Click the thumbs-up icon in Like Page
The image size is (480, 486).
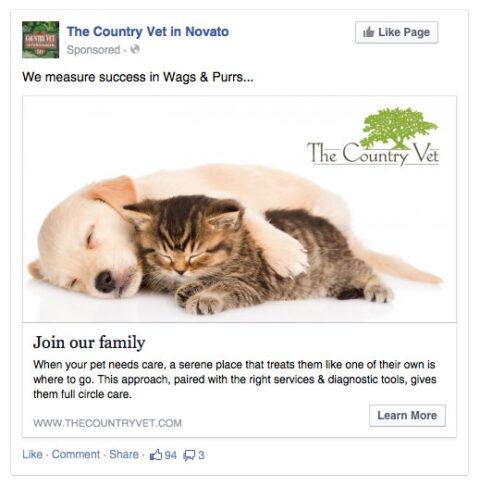[x=368, y=32]
